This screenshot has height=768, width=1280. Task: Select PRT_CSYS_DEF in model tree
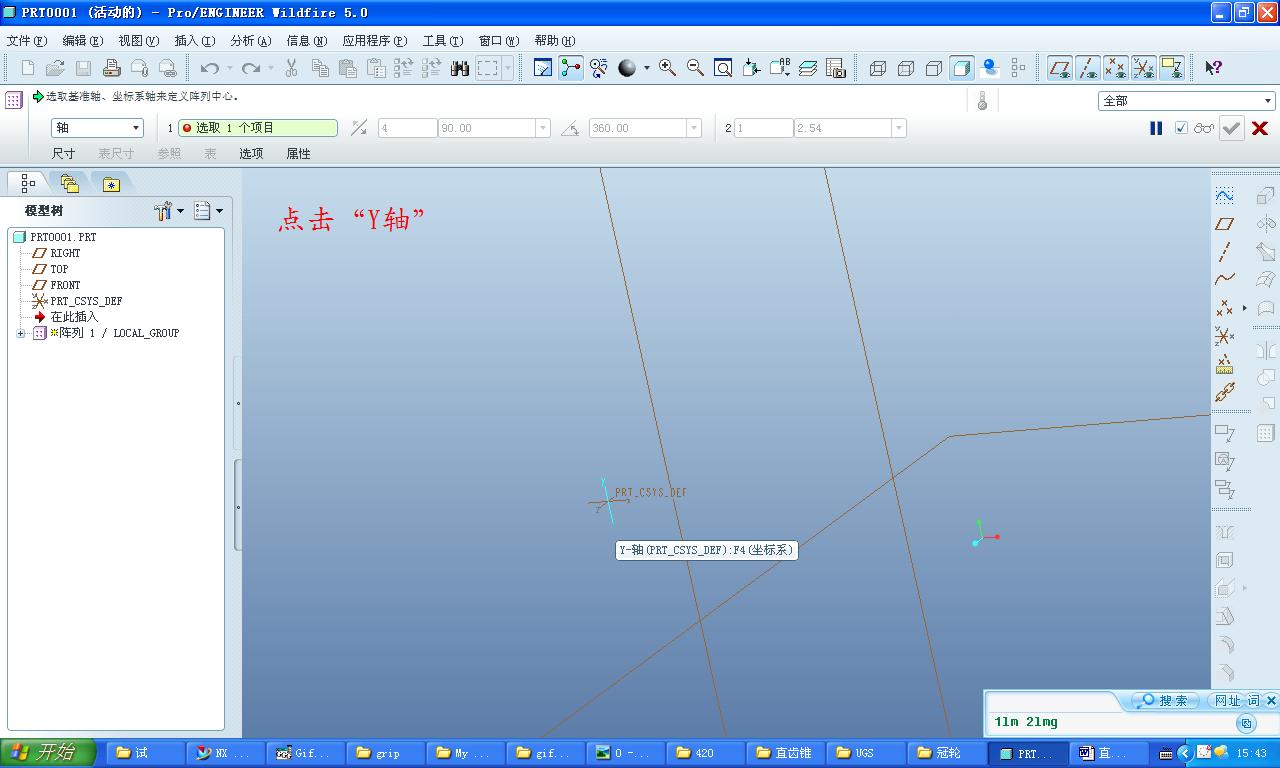click(x=86, y=301)
